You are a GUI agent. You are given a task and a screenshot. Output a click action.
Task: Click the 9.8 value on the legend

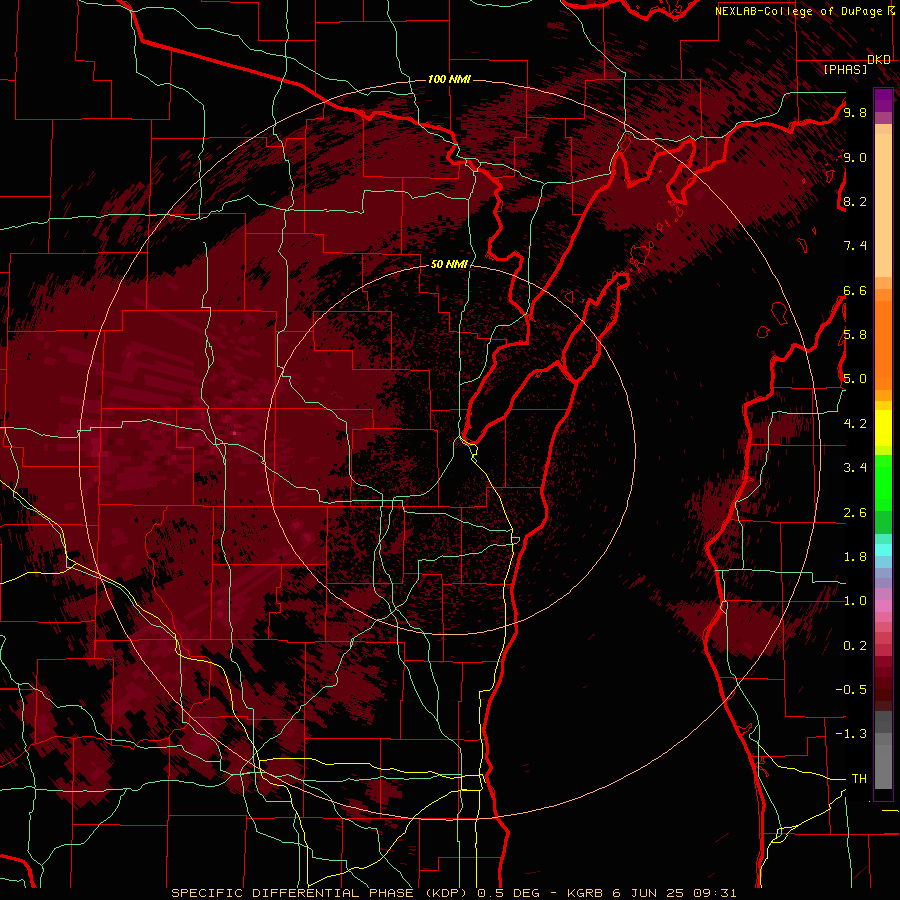[x=855, y=112]
